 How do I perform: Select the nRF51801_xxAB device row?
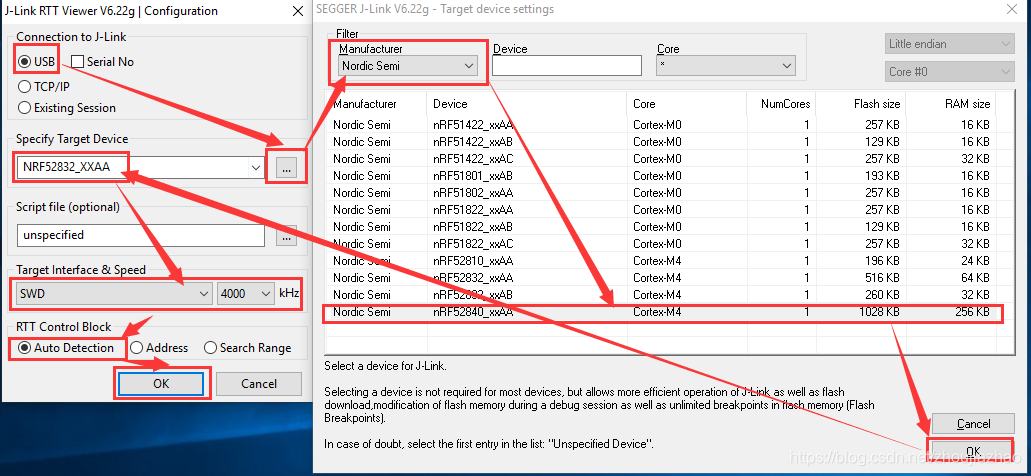pyautogui.click(x=661, y=176)
